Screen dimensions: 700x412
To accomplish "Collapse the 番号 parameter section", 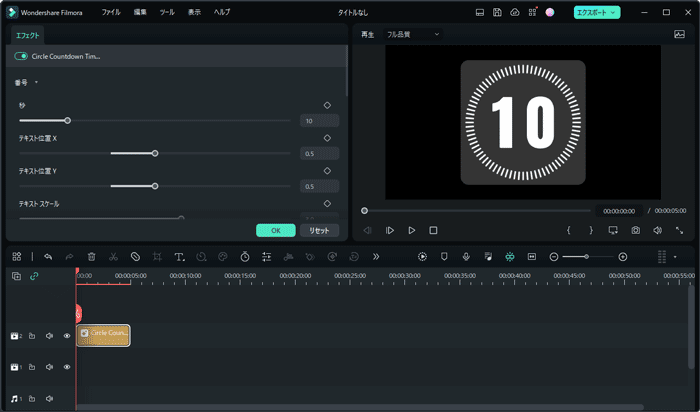I will click(36, 83).
